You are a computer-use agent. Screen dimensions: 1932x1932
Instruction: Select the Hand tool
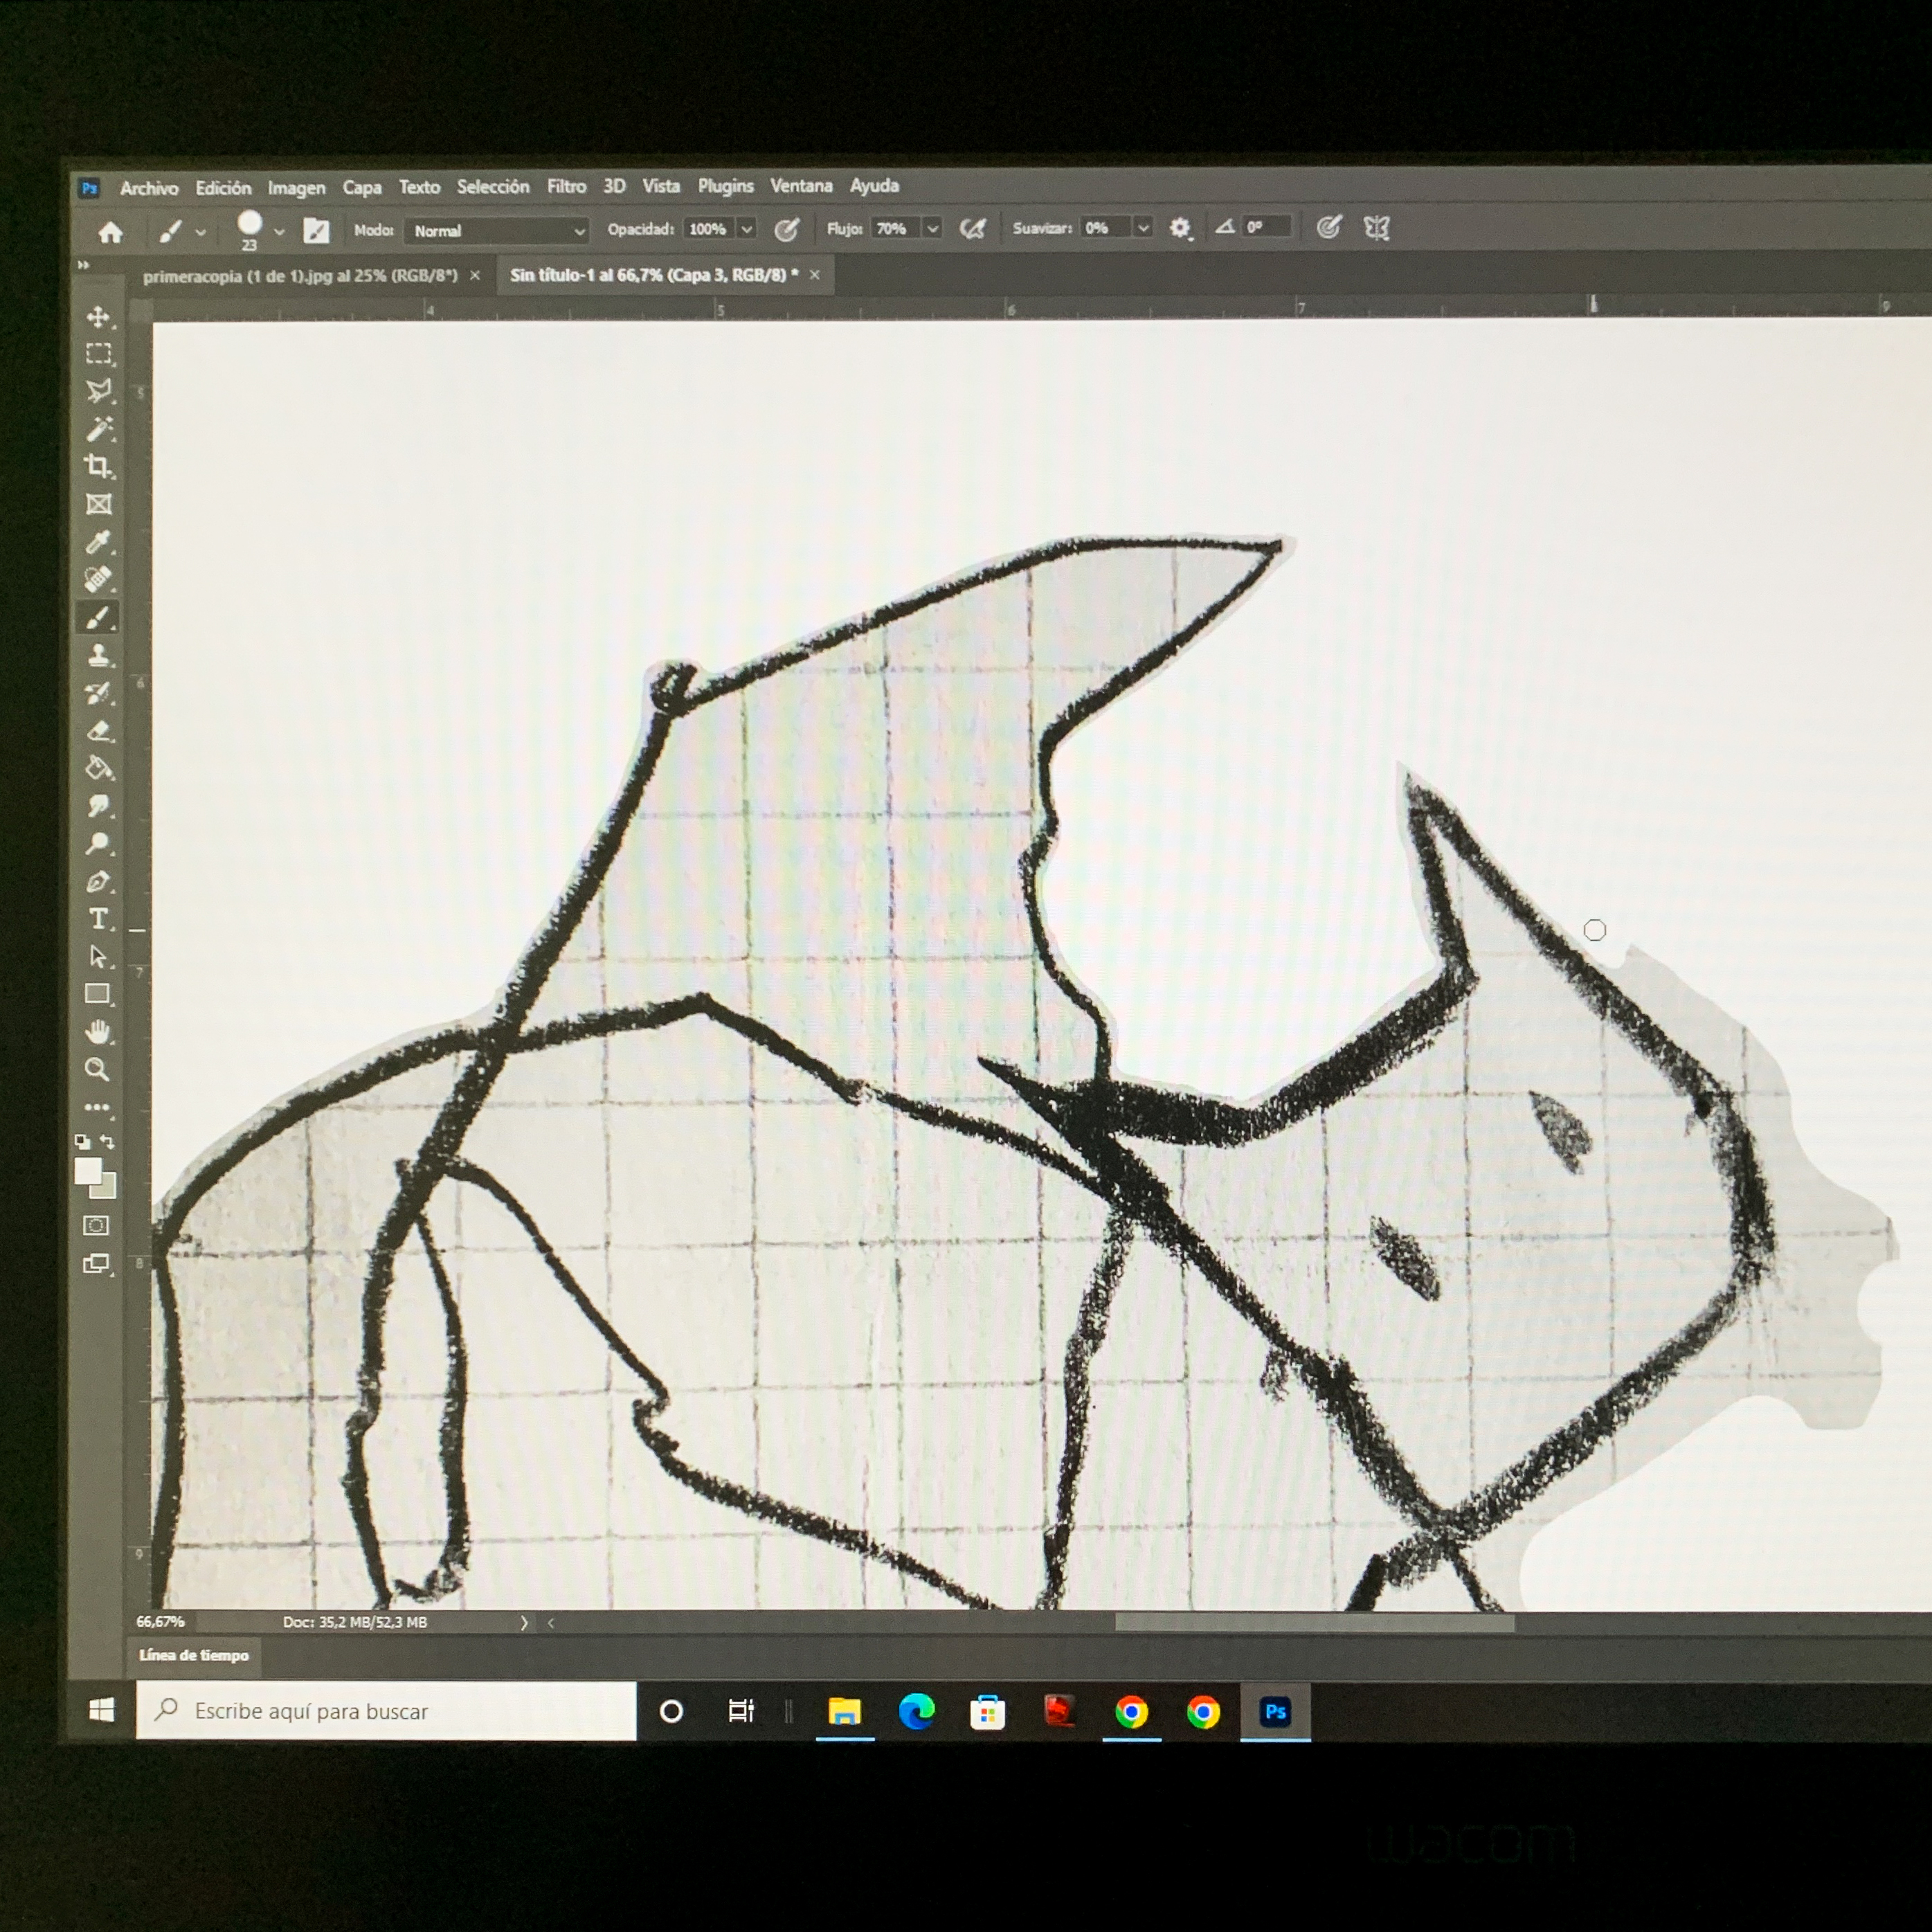tap(98, 1032)
